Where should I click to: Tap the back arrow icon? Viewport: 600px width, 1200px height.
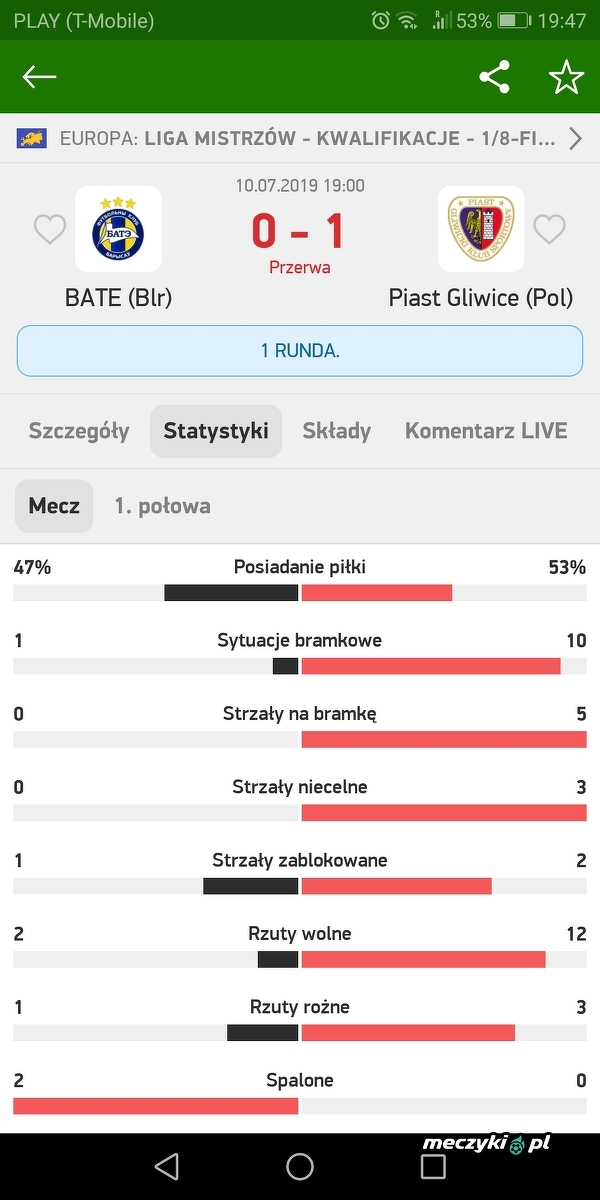40,77
